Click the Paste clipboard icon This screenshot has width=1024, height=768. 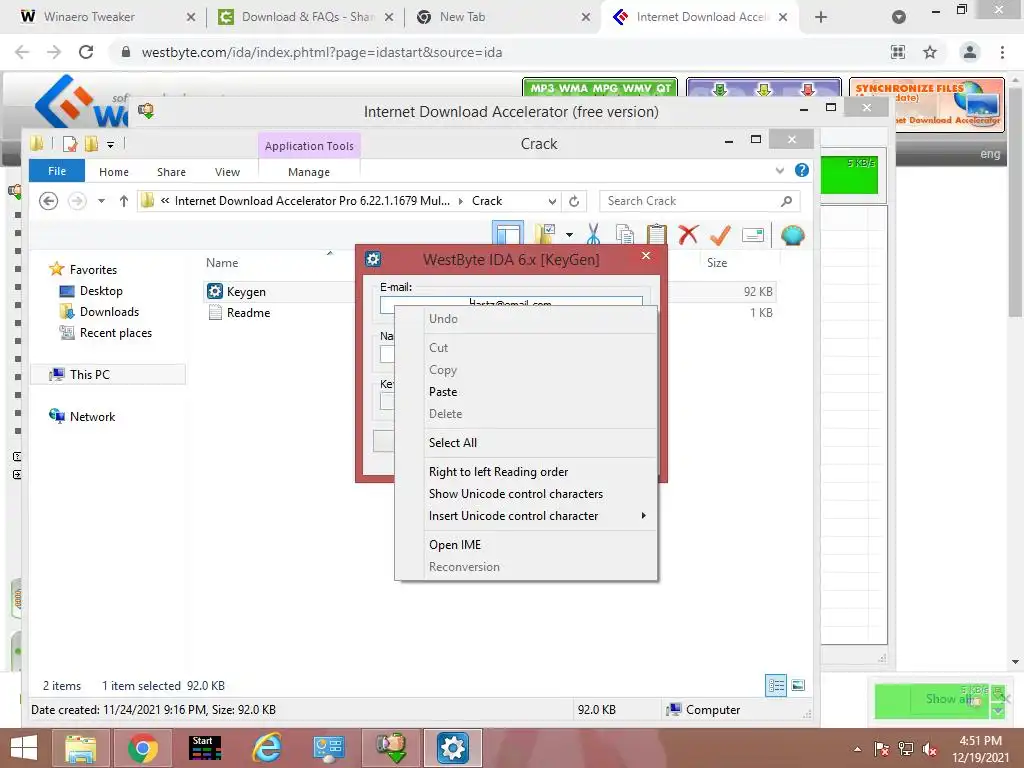click(656, 234)
